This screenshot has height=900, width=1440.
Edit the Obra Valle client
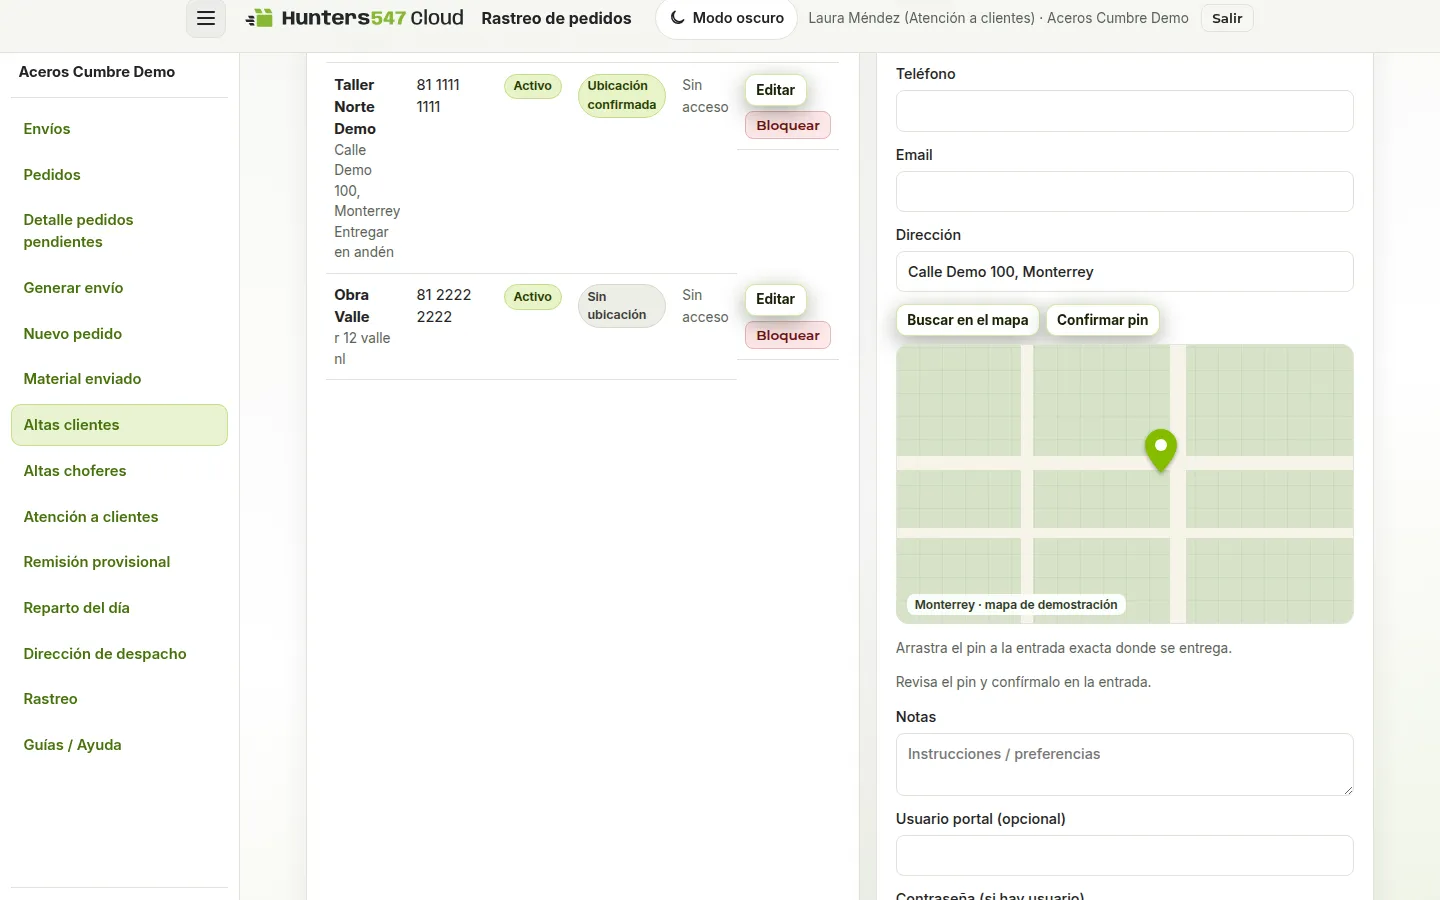(x=775, y=299)
